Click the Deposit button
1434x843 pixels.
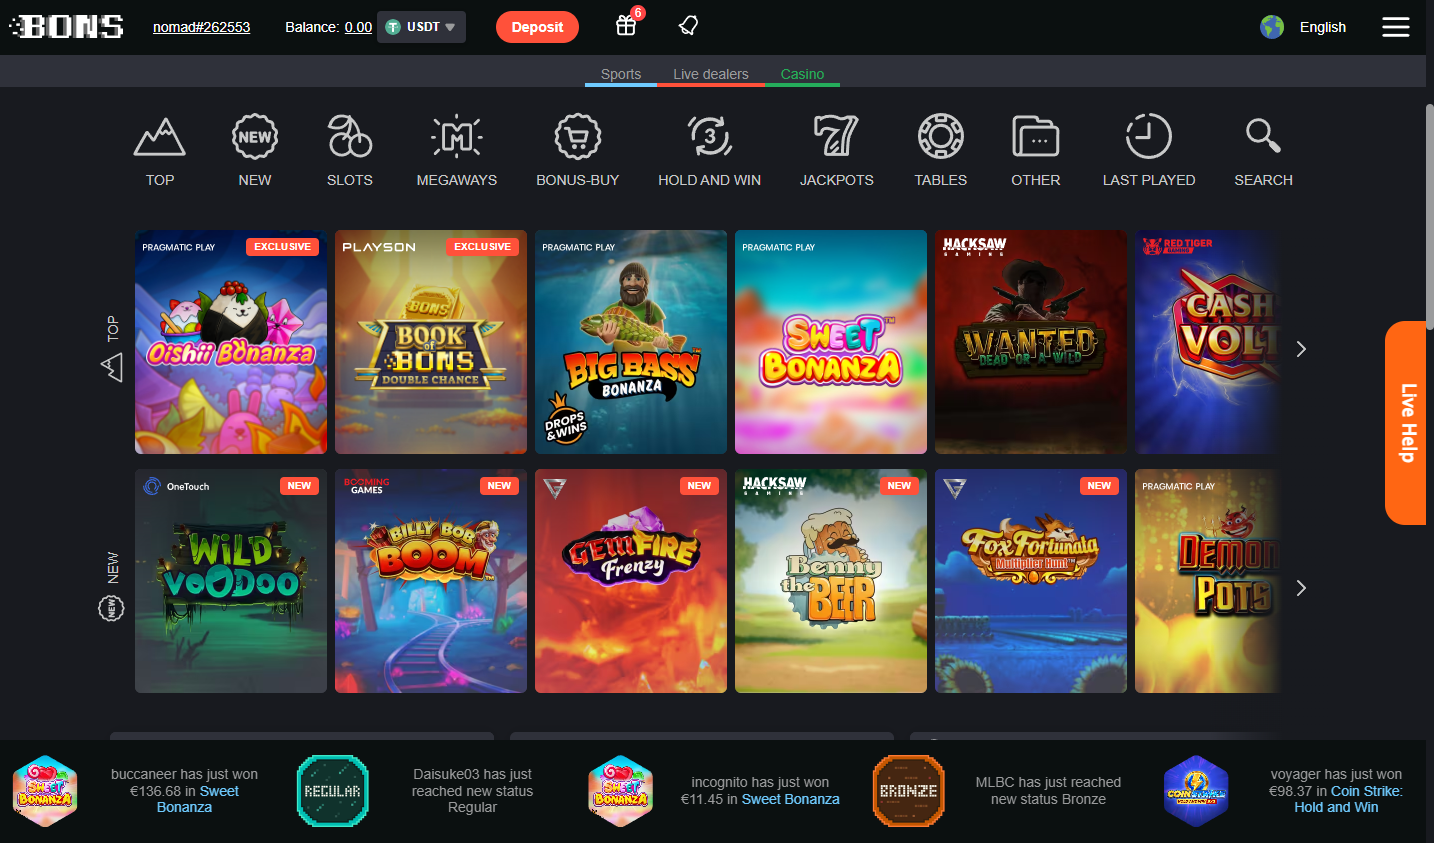pyautogui.click(x=537, y=27)
